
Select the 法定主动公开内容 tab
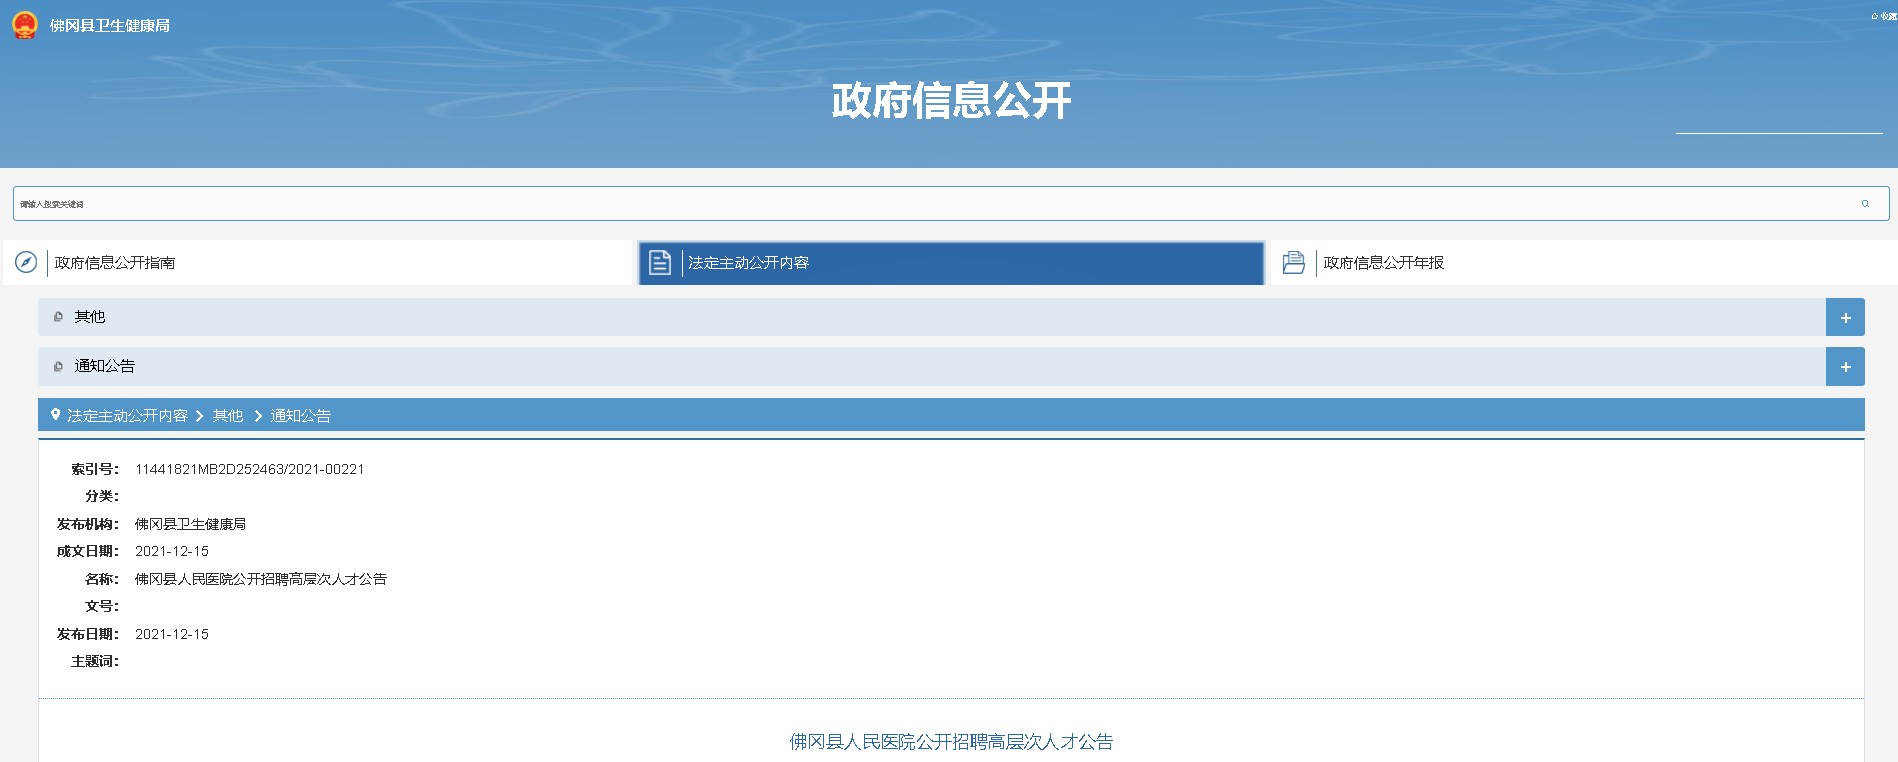pos(951,263)
